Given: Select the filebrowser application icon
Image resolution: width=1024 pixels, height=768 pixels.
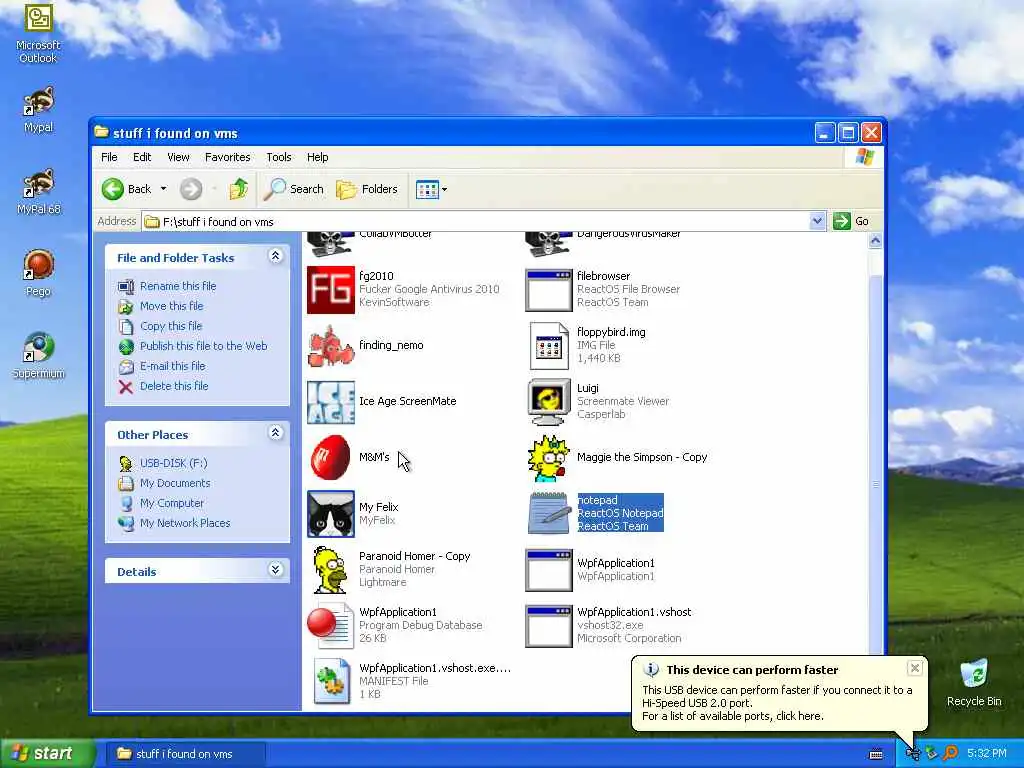Looking at the screenshot, I should (549, 290).
